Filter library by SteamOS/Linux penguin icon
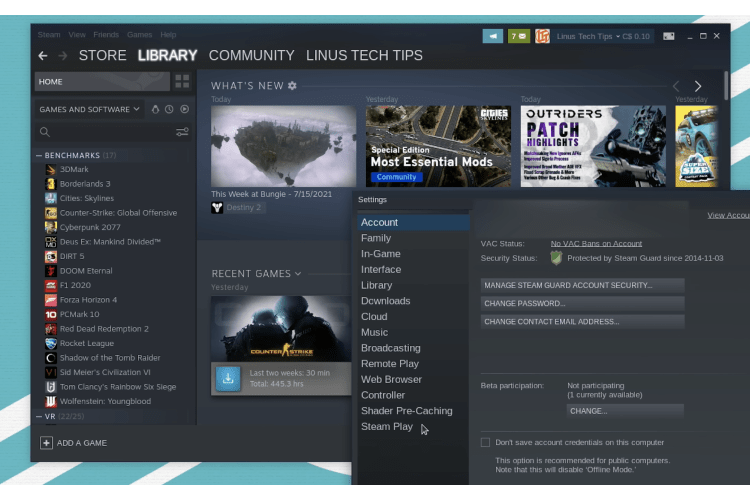The image size is (750, 500). pyautogui.click(x=155, y=109)
